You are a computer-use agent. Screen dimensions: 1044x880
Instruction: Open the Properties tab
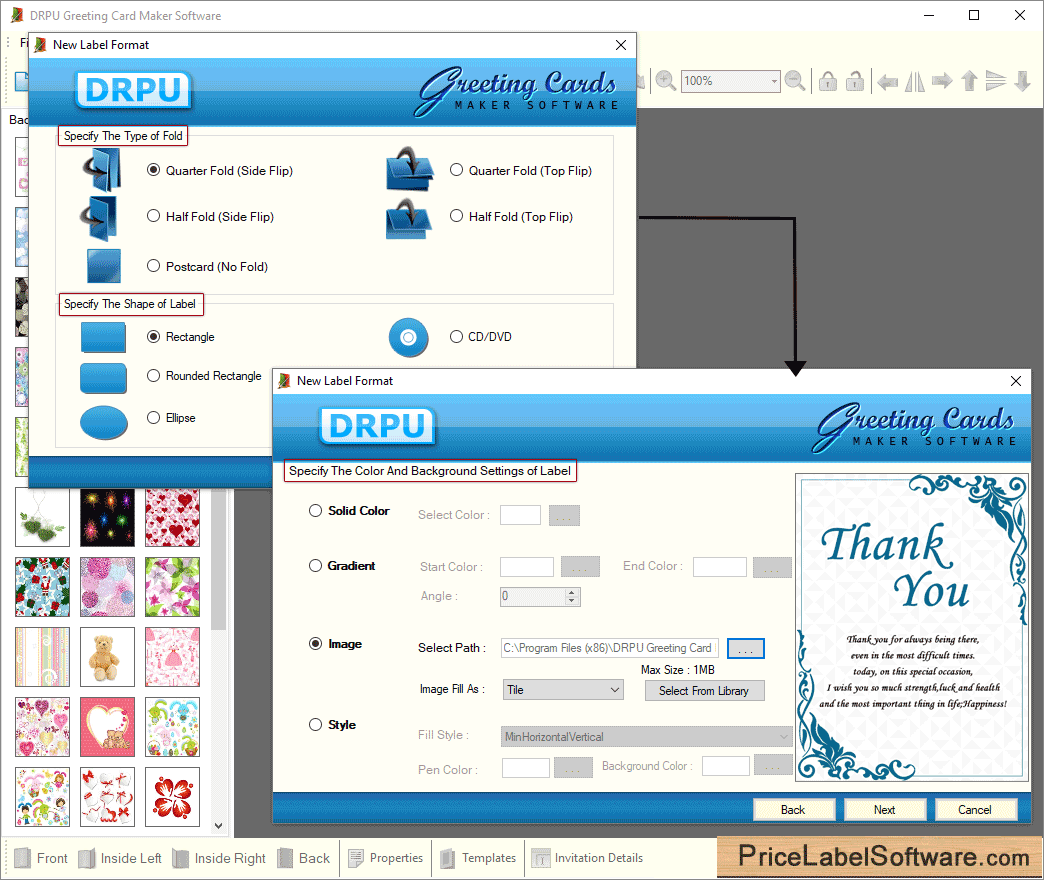(x=386, y=858)
